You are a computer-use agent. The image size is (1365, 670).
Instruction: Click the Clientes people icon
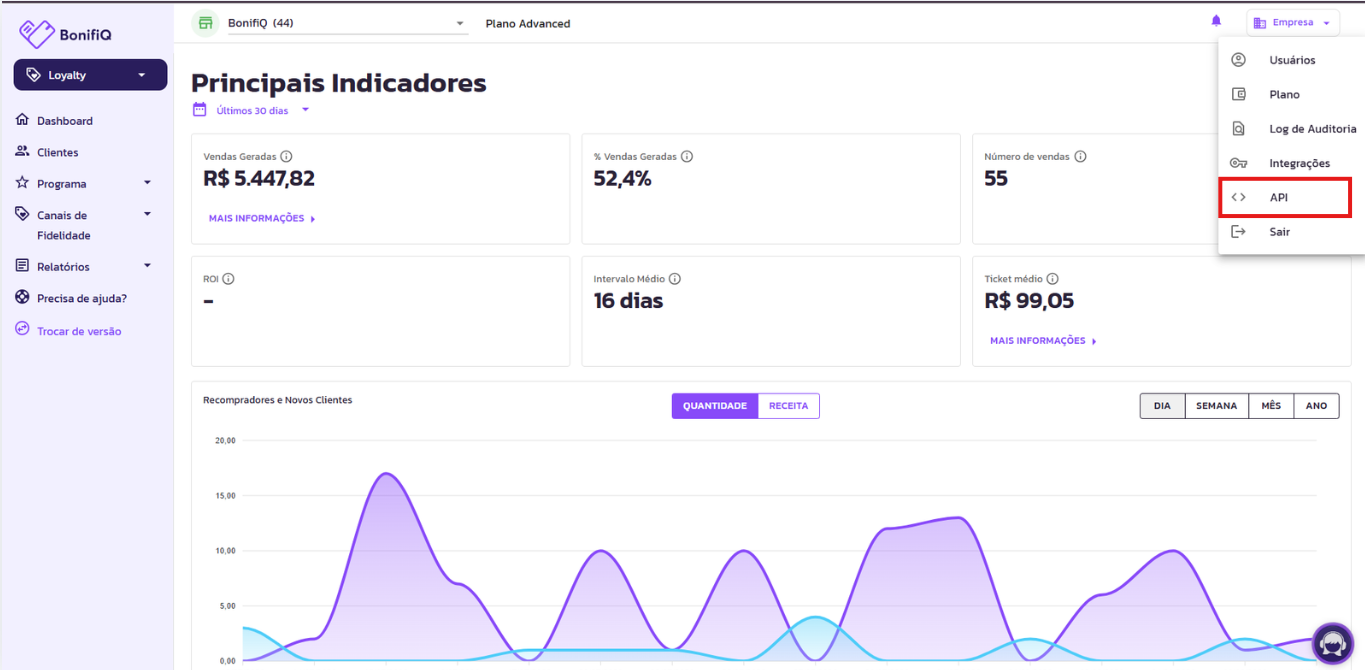[22, 152]
